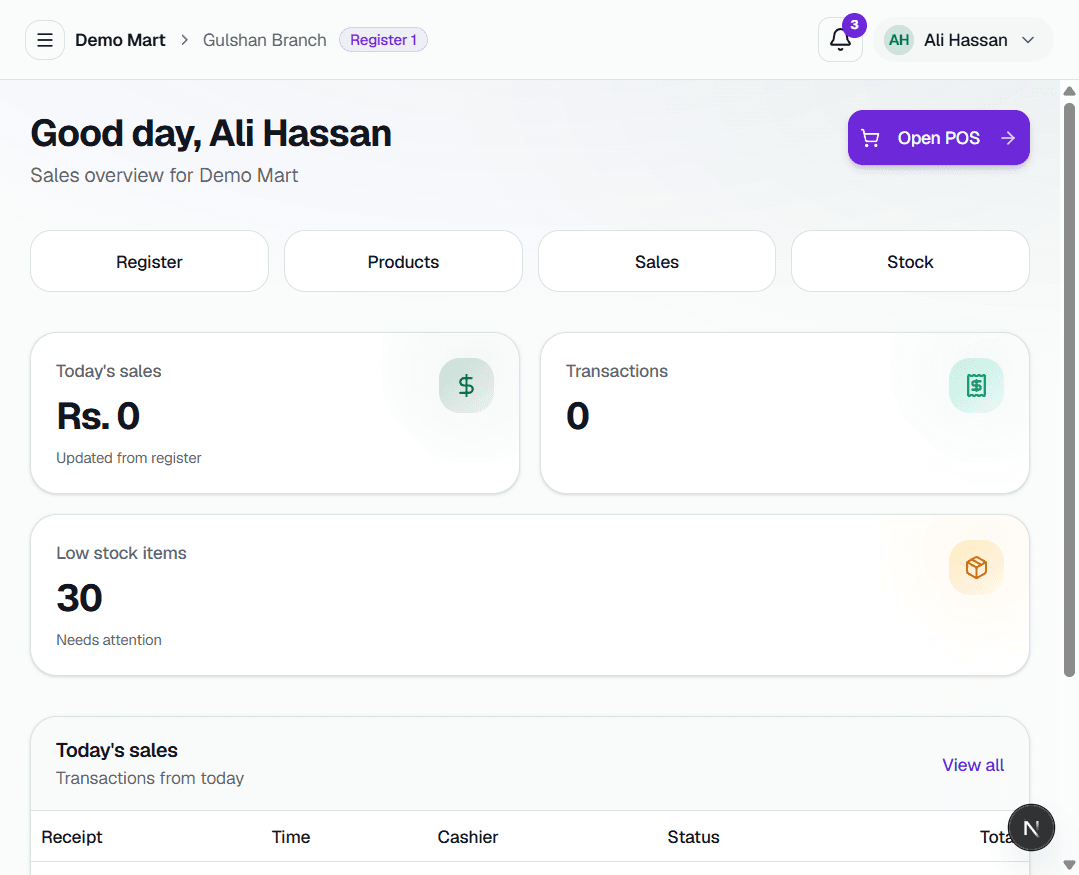
Task: Click the Transactions card label
Action: [x=617, y=371]
